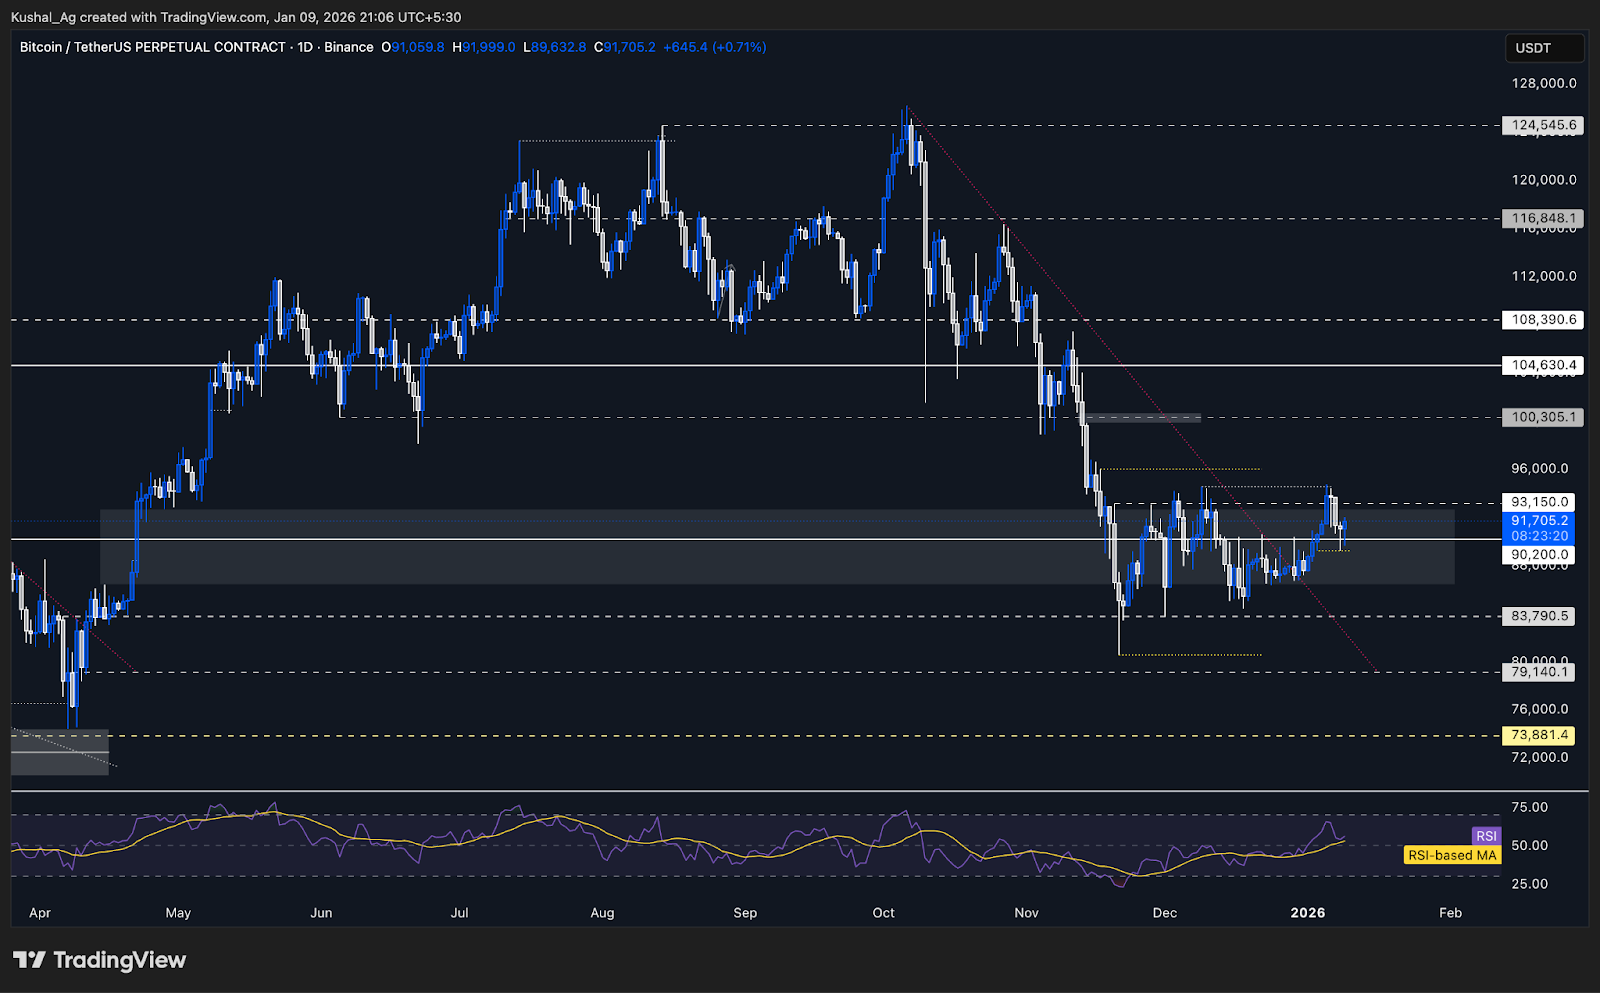Click the Binance exchange name in the legend
The height and width of the screenshot is (993, 1600).
[349, 47]
